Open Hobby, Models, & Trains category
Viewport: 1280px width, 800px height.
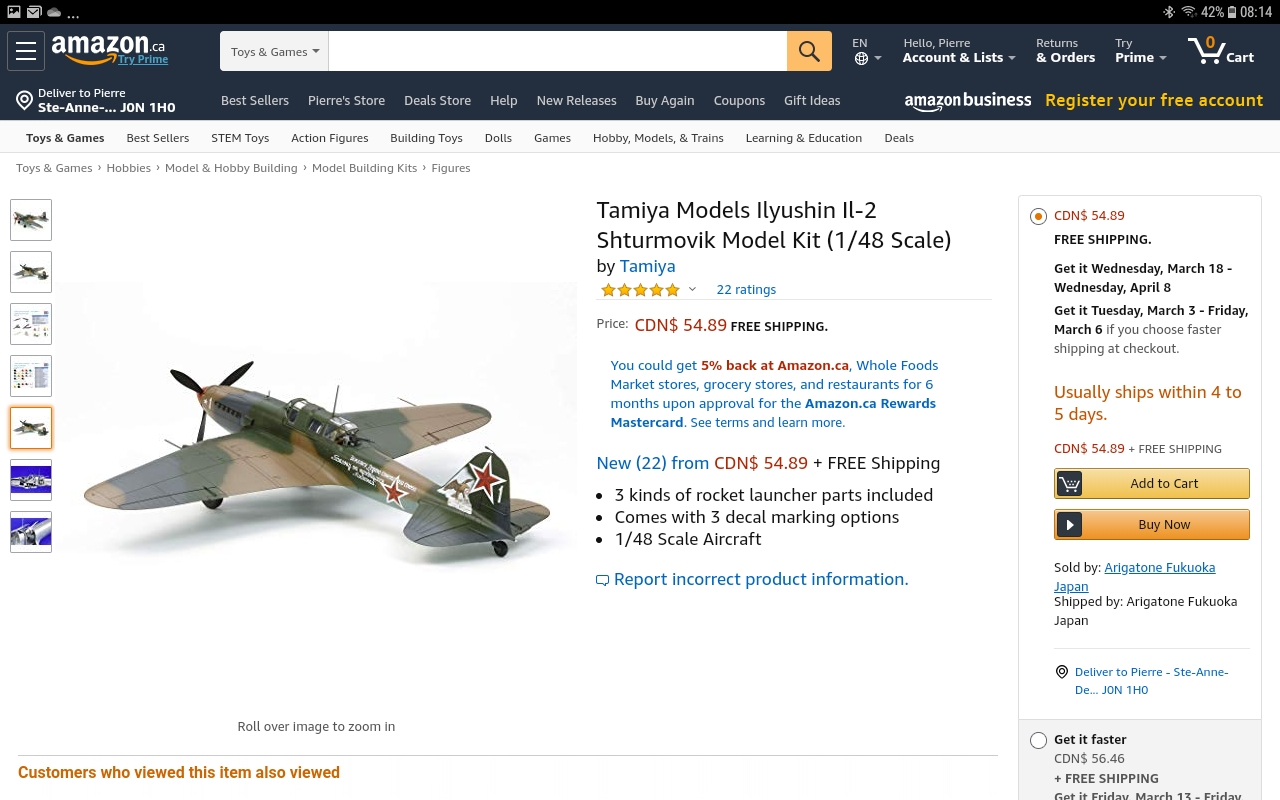click(658, 138)
